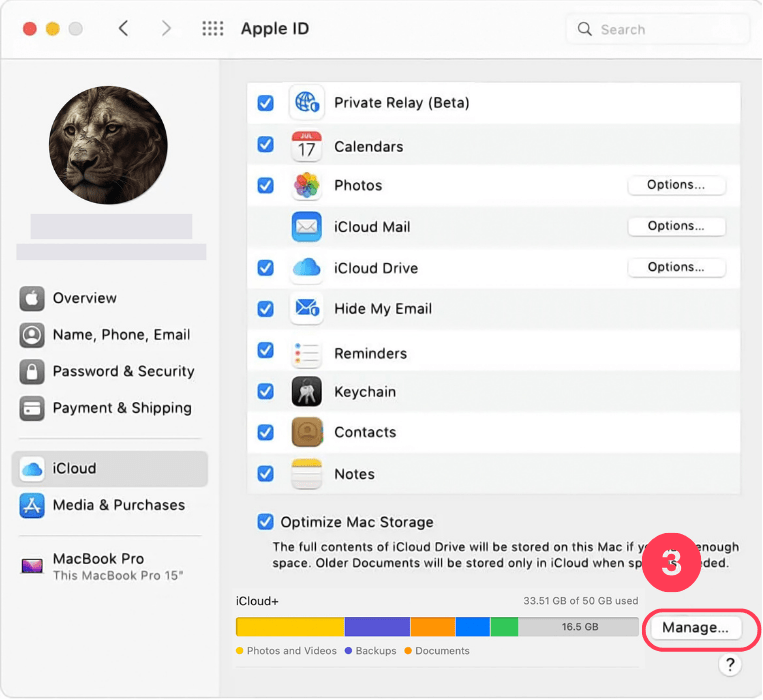Click the iCloud Mail envelope icon

click(x=307, y=227)
